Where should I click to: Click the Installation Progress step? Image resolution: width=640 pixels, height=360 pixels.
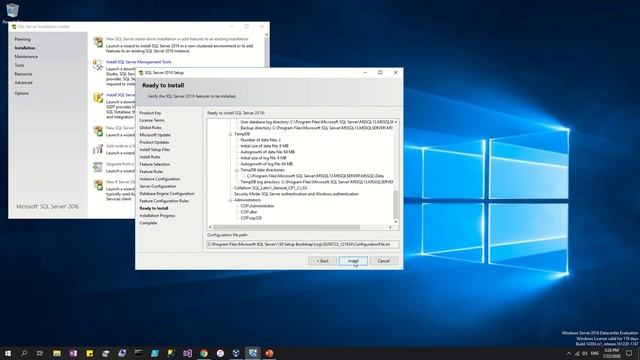(x=157, y=216)
